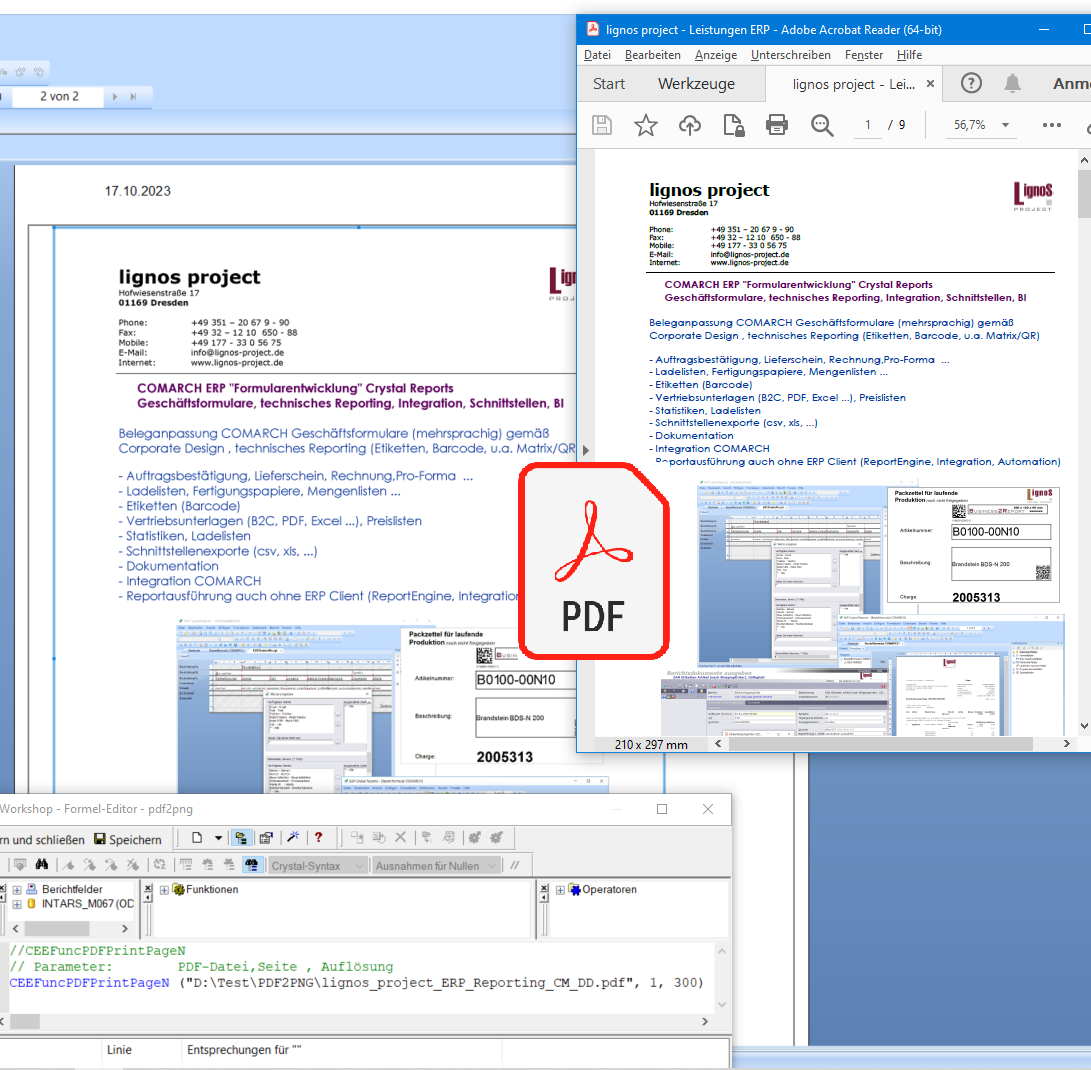Click the INTARS_M067 database cylinder icon
1091x1070 pixels.
click(31, 904)
